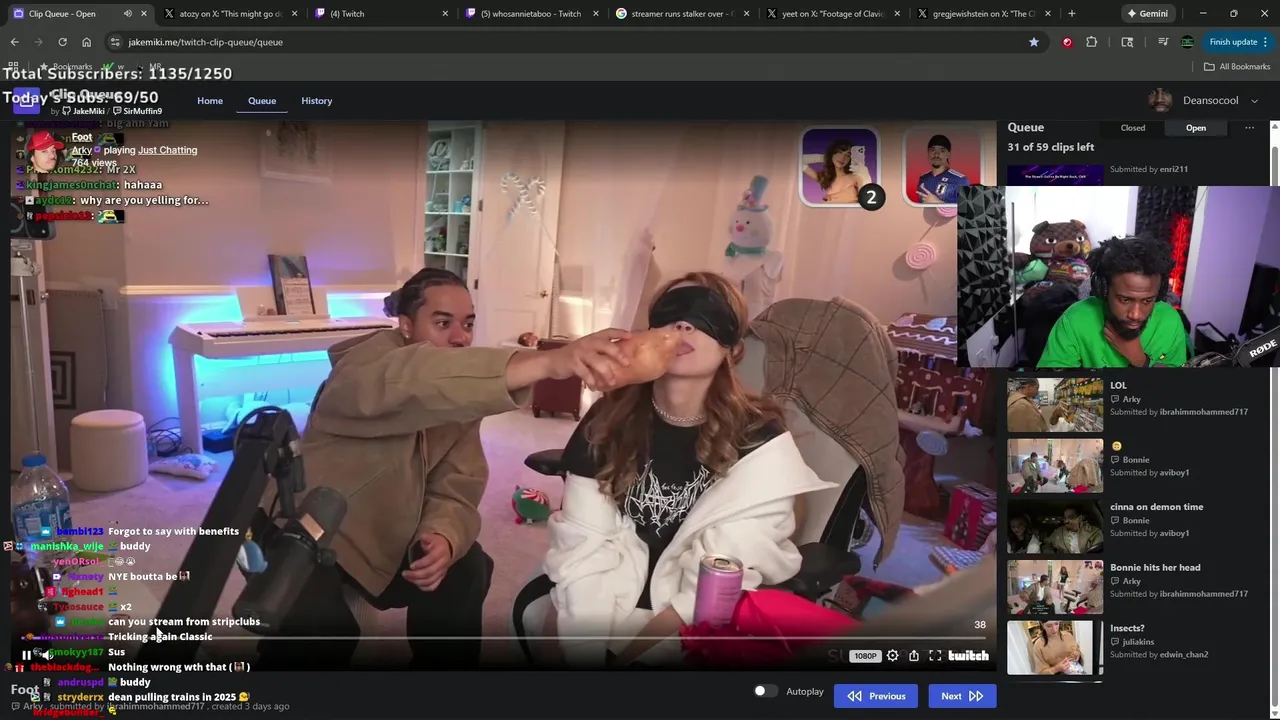1280x720 pixels.
Task: Open the Twitch logo link in player
Action: (x=968, y=656)
